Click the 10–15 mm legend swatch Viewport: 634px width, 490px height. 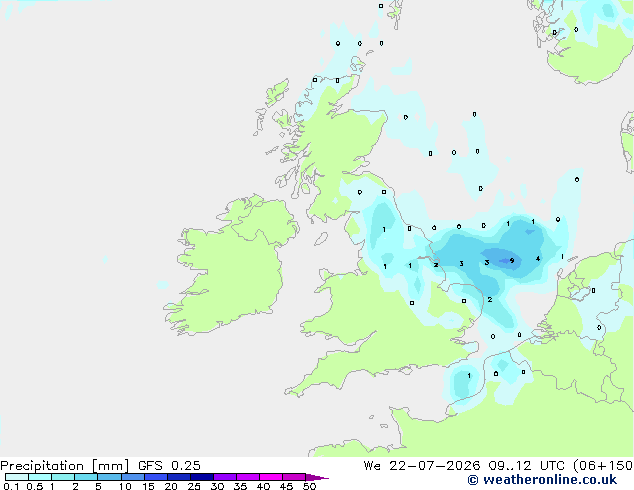pyautogui.click(x=133, y=477)
